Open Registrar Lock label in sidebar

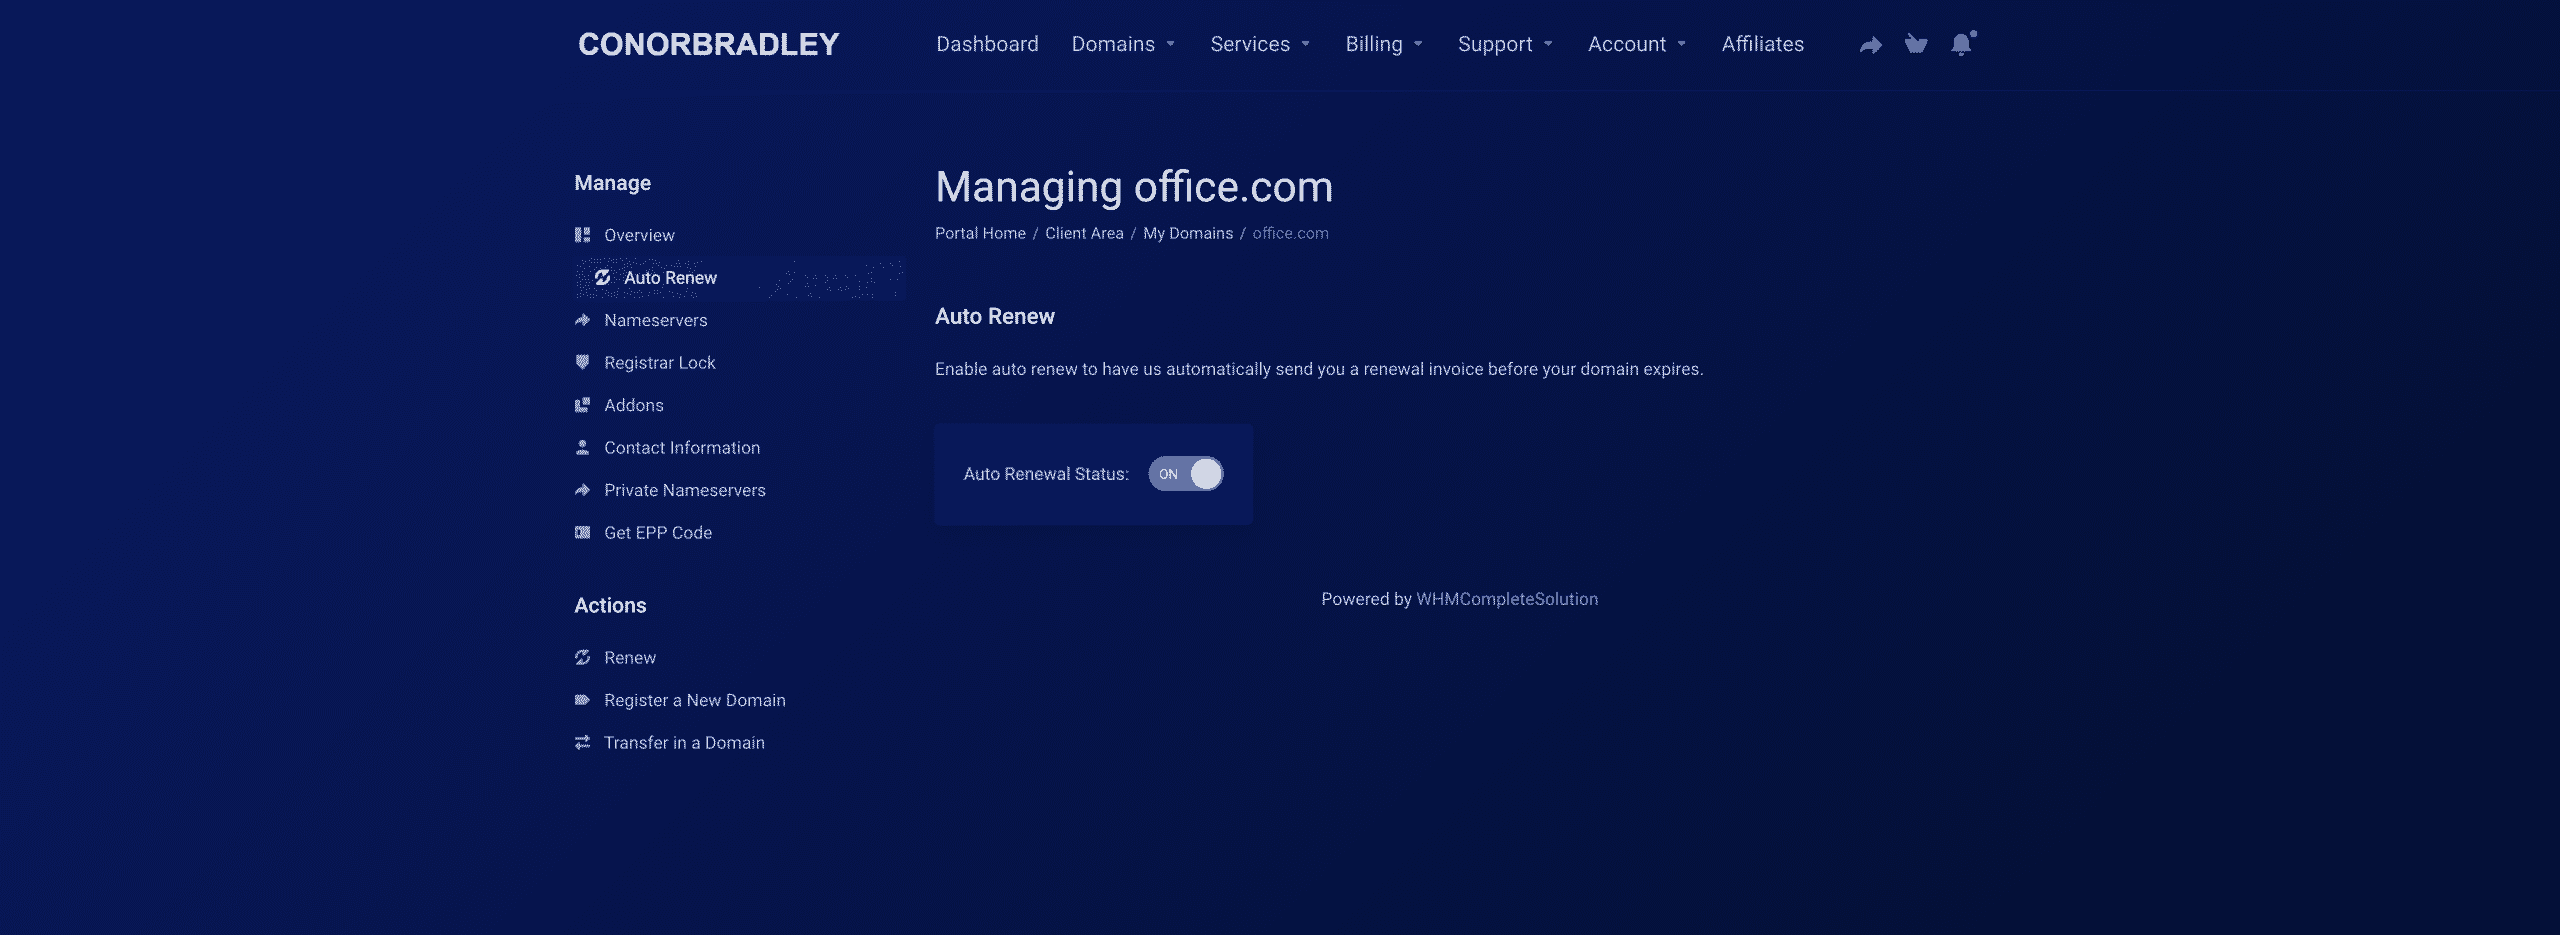[659, 363]
